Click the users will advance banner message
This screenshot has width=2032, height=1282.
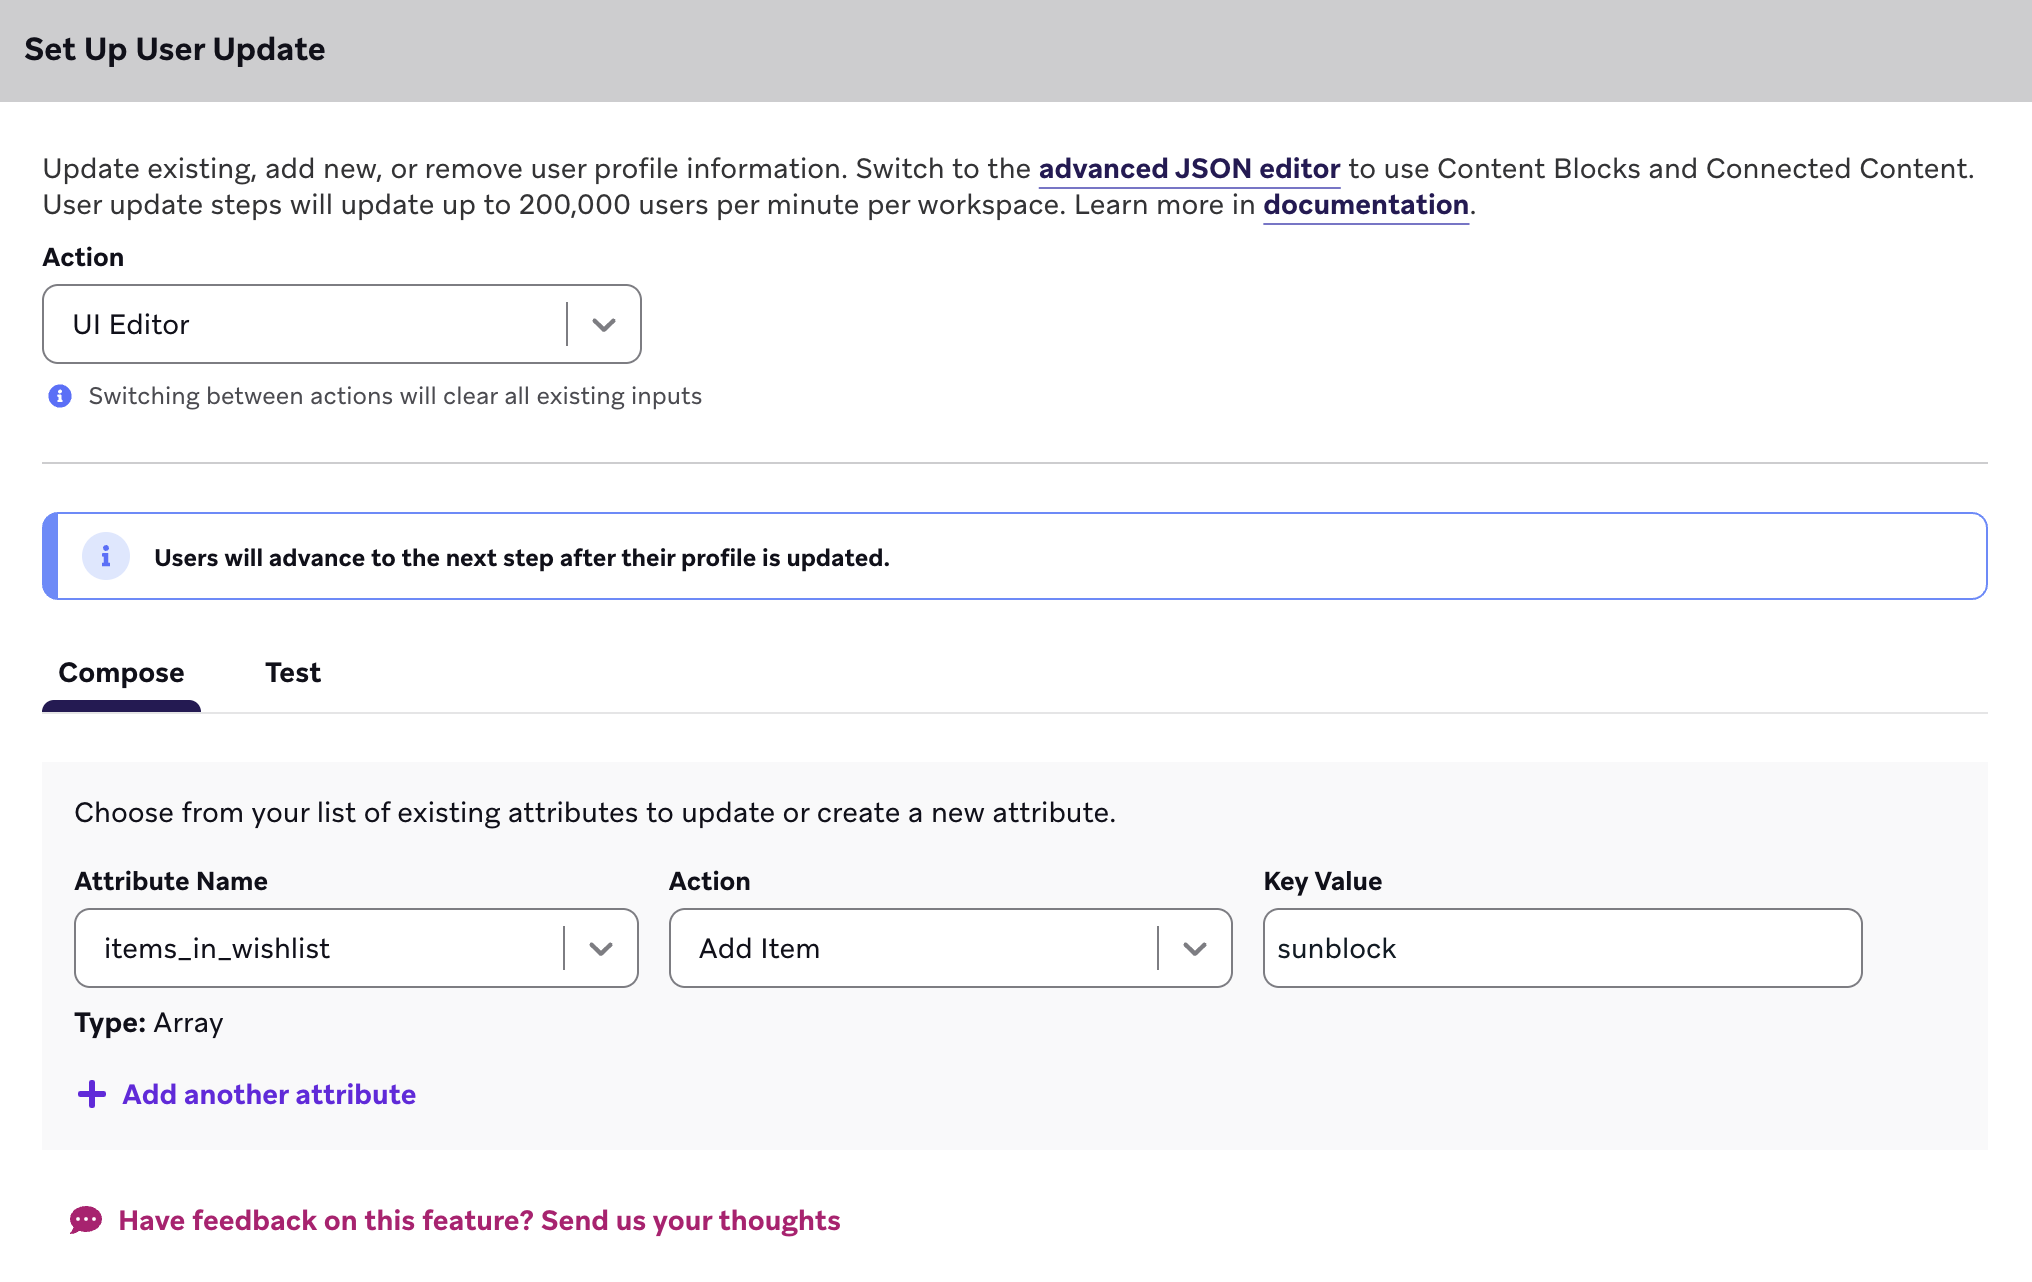pyautogui.click(x=521, y=558)
